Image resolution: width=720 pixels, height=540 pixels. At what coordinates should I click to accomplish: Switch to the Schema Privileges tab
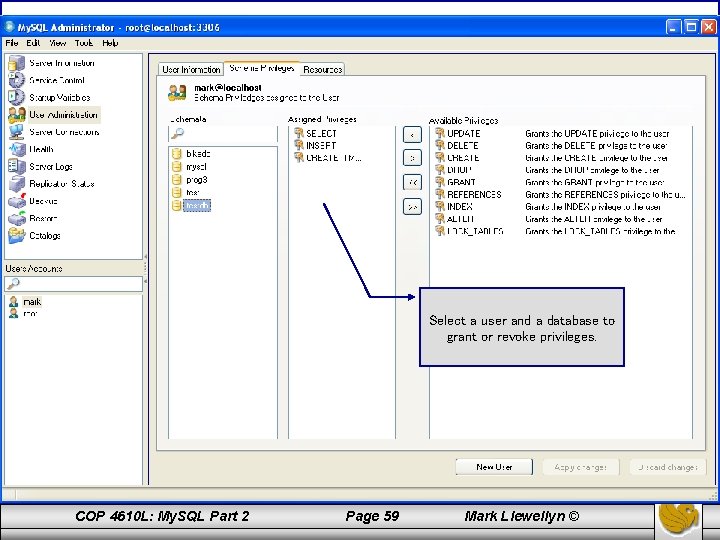point(262,68)
